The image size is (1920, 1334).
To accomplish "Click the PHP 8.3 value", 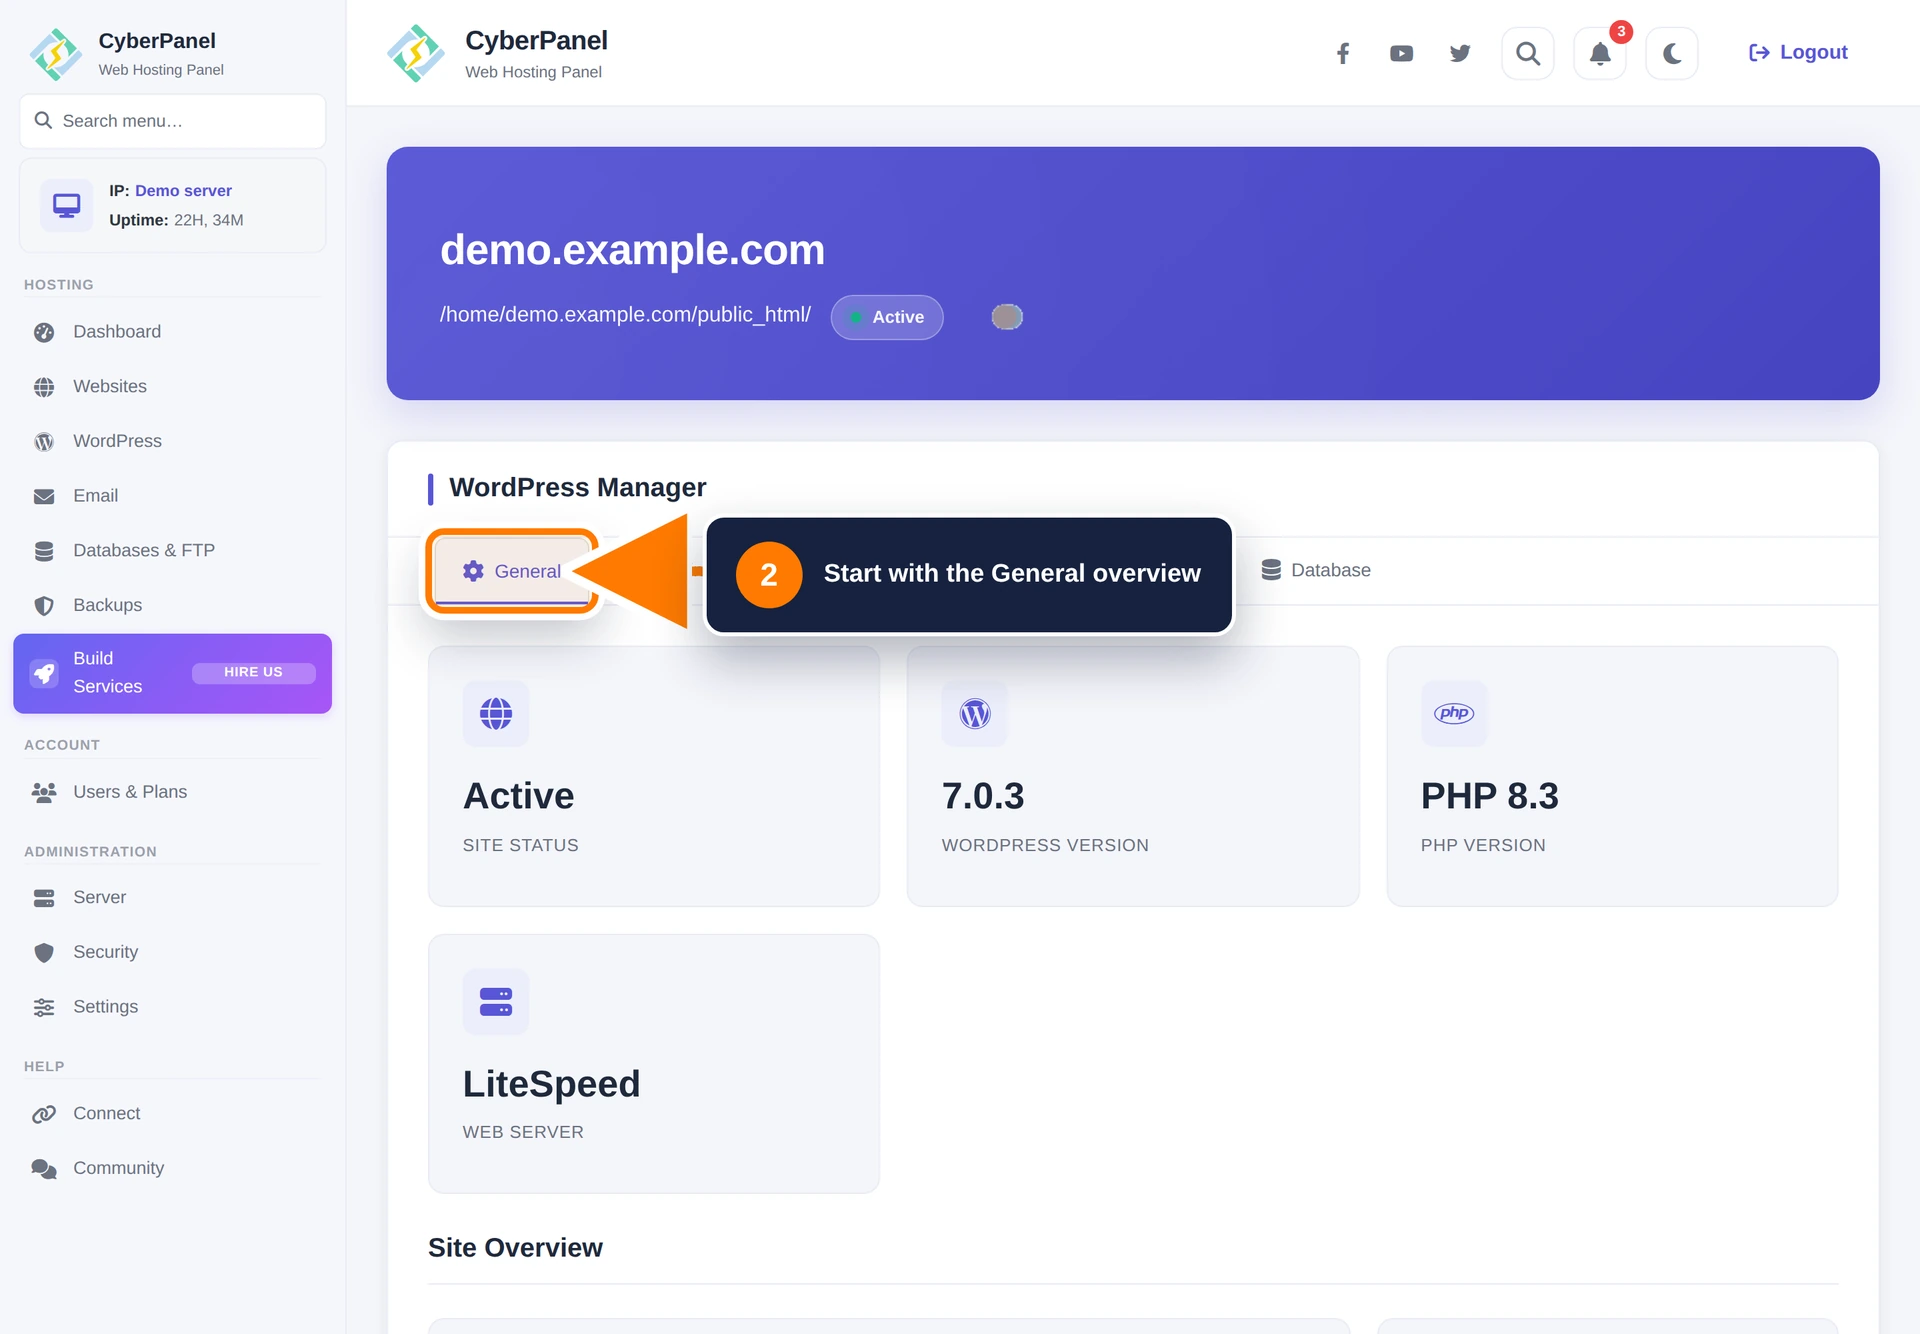I will pos(1490,797).
